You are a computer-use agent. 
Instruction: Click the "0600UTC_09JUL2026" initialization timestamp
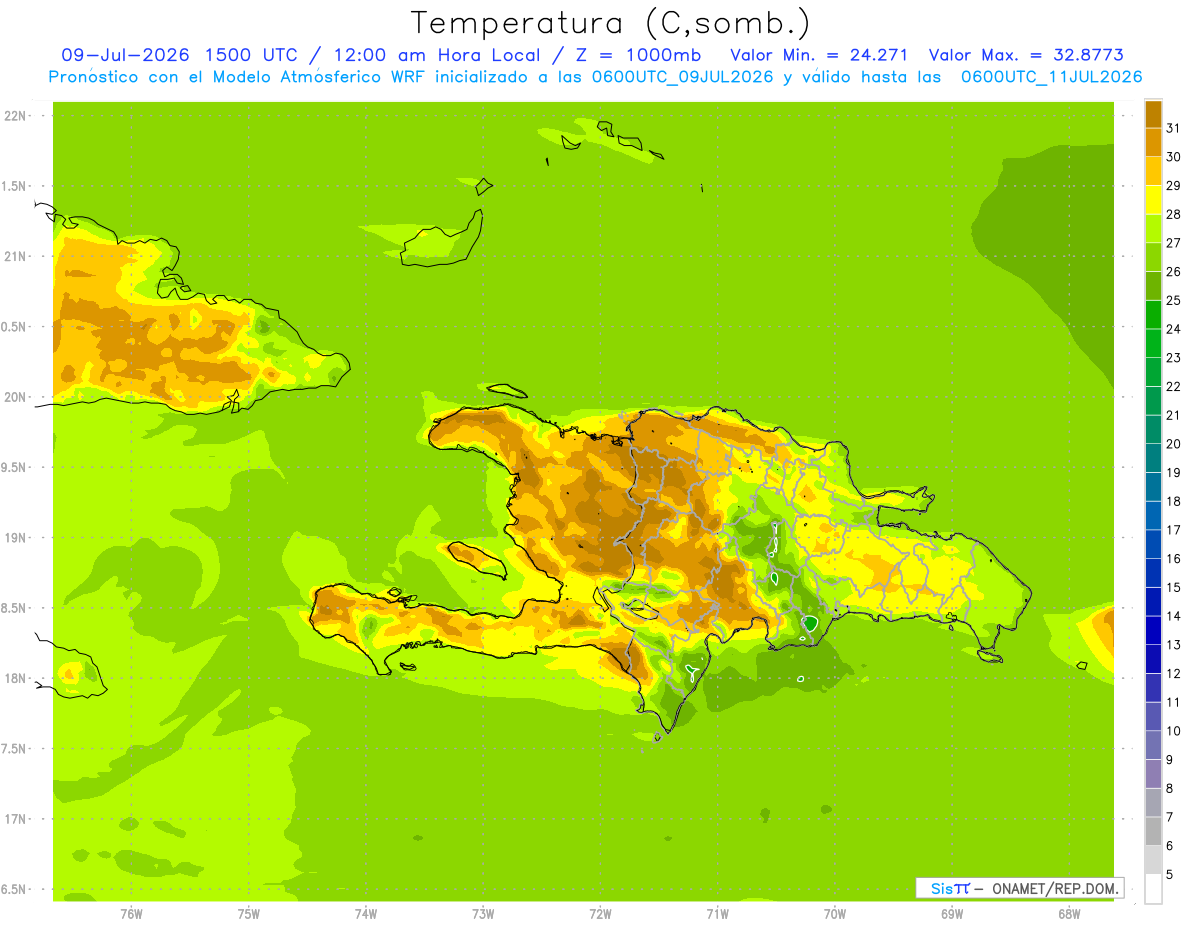pyautogui.click(x=684, y=77)
